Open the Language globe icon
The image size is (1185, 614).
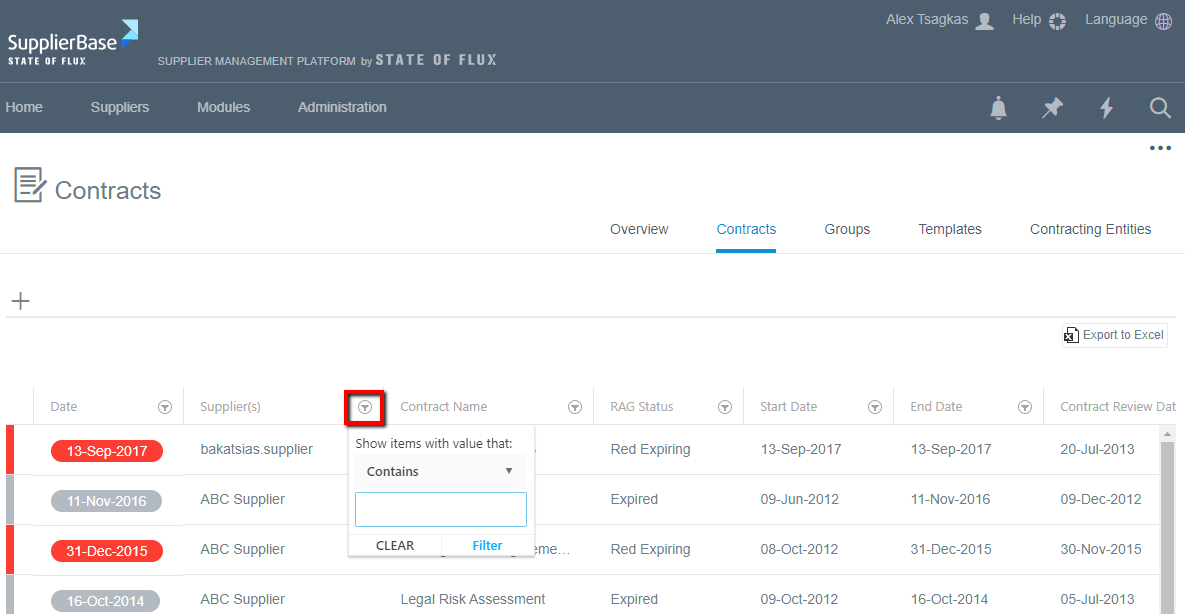click(1163, 21)
